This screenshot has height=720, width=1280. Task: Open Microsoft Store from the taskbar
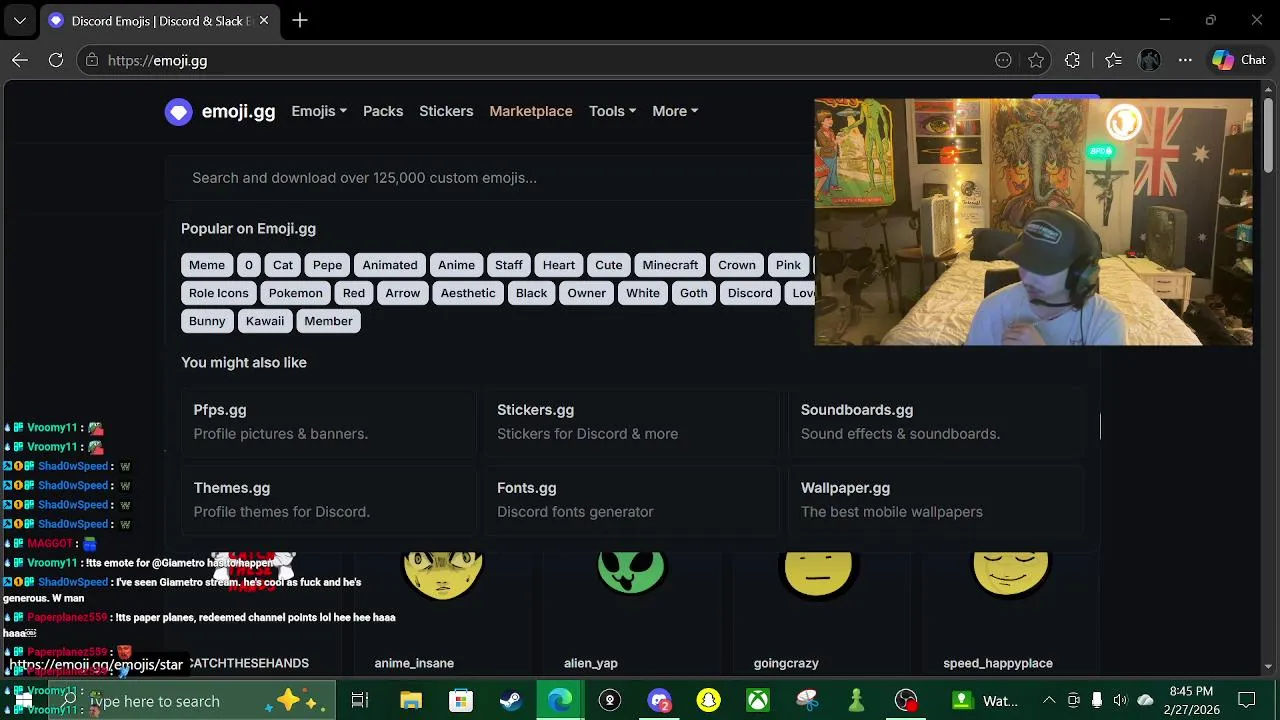[460, 701]
